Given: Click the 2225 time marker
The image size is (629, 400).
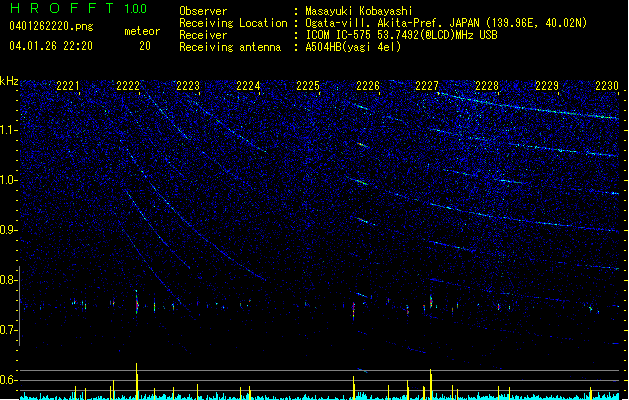Looking at the screenshot, I should tap(308, 86).
